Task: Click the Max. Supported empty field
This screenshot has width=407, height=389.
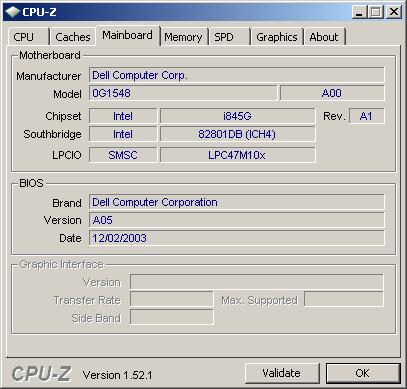Action: 344,299
